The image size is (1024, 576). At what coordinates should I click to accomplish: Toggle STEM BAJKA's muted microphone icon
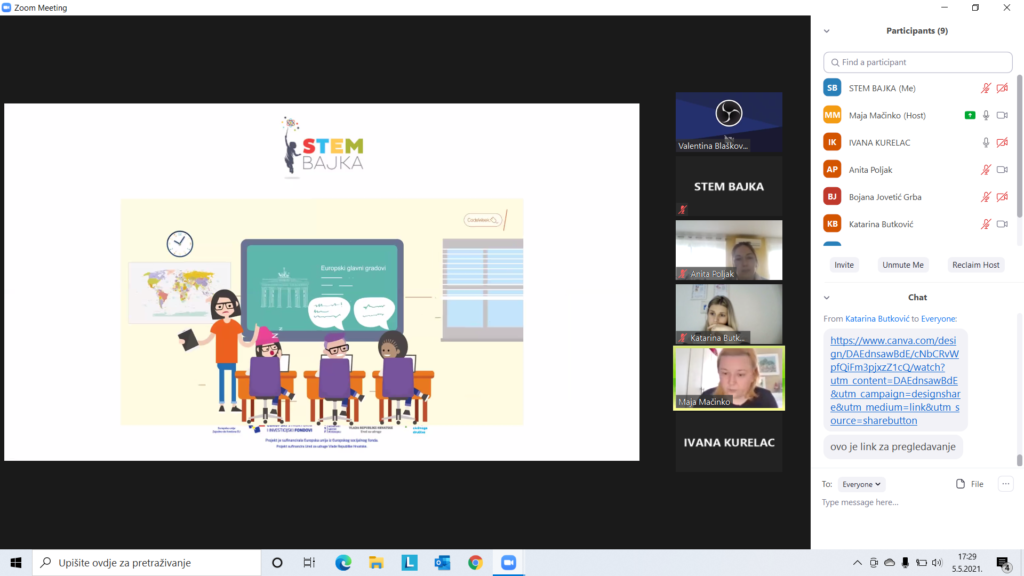986,88
